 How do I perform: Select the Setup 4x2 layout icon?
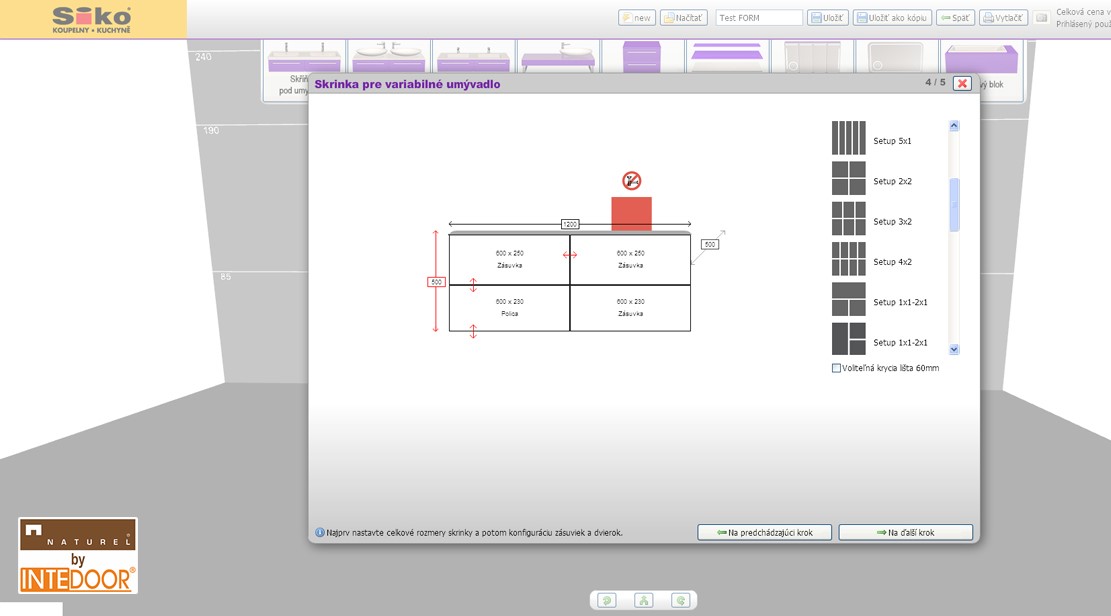click(848, 259)
